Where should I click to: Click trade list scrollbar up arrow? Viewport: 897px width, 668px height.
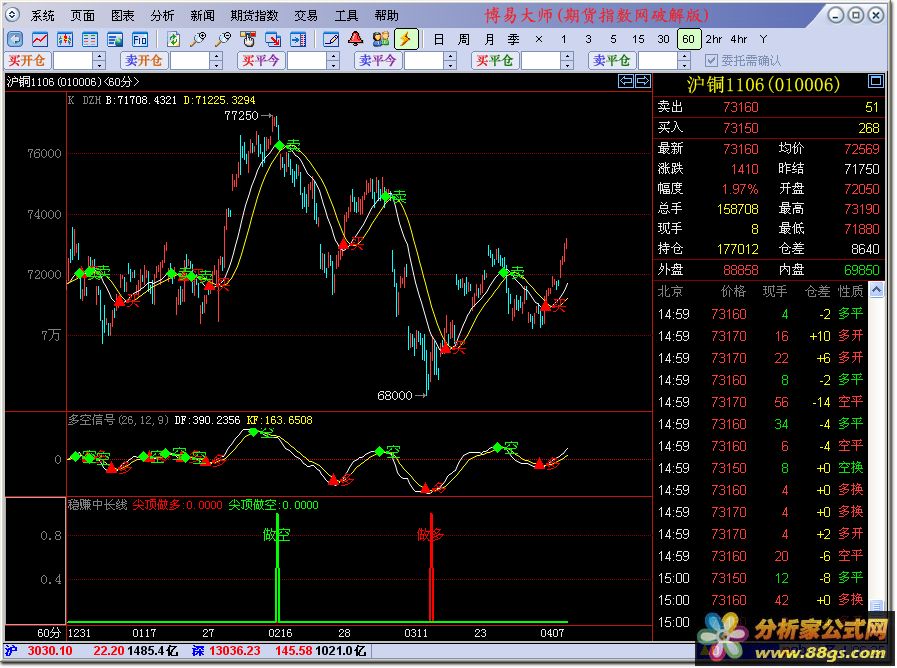tap(876, 291)
